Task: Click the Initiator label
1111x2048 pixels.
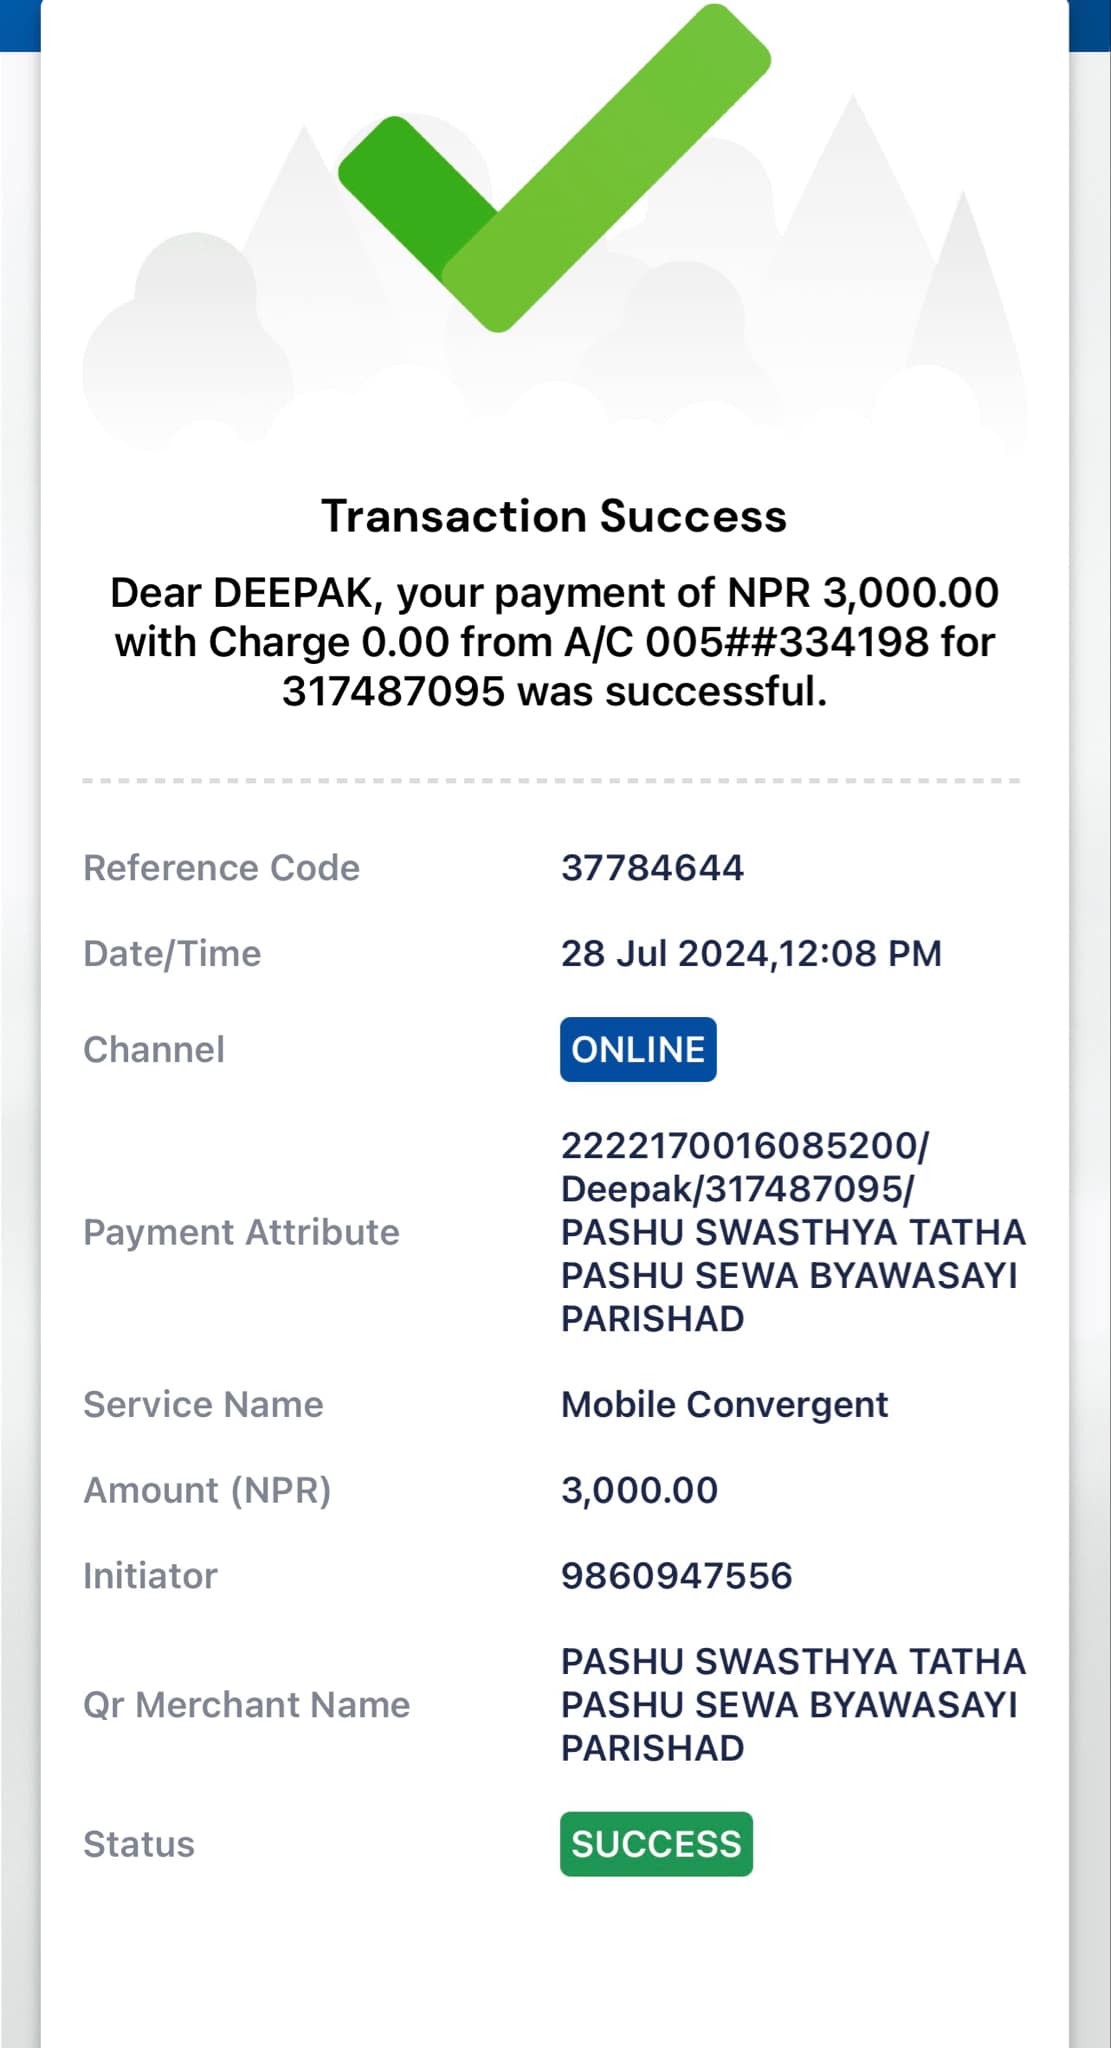Action: pyautogui.click(x=150, y=1576)
